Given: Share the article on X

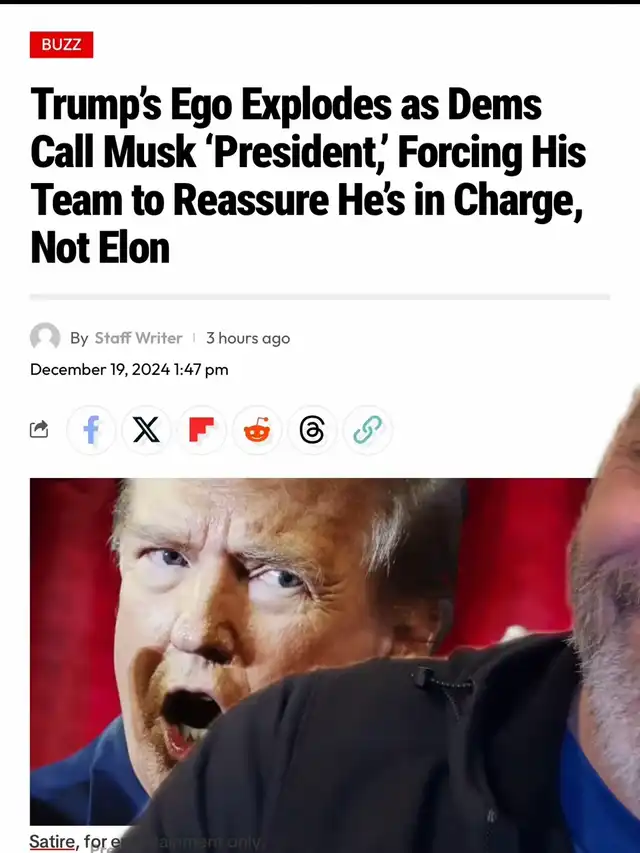Looking at the screenshot, I should tap(146, 430).
